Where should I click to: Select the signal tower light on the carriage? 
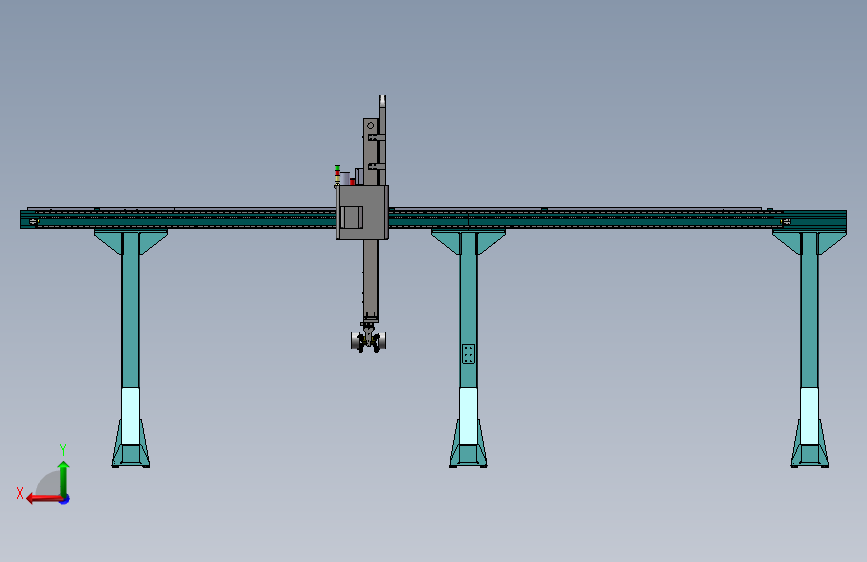337,175
